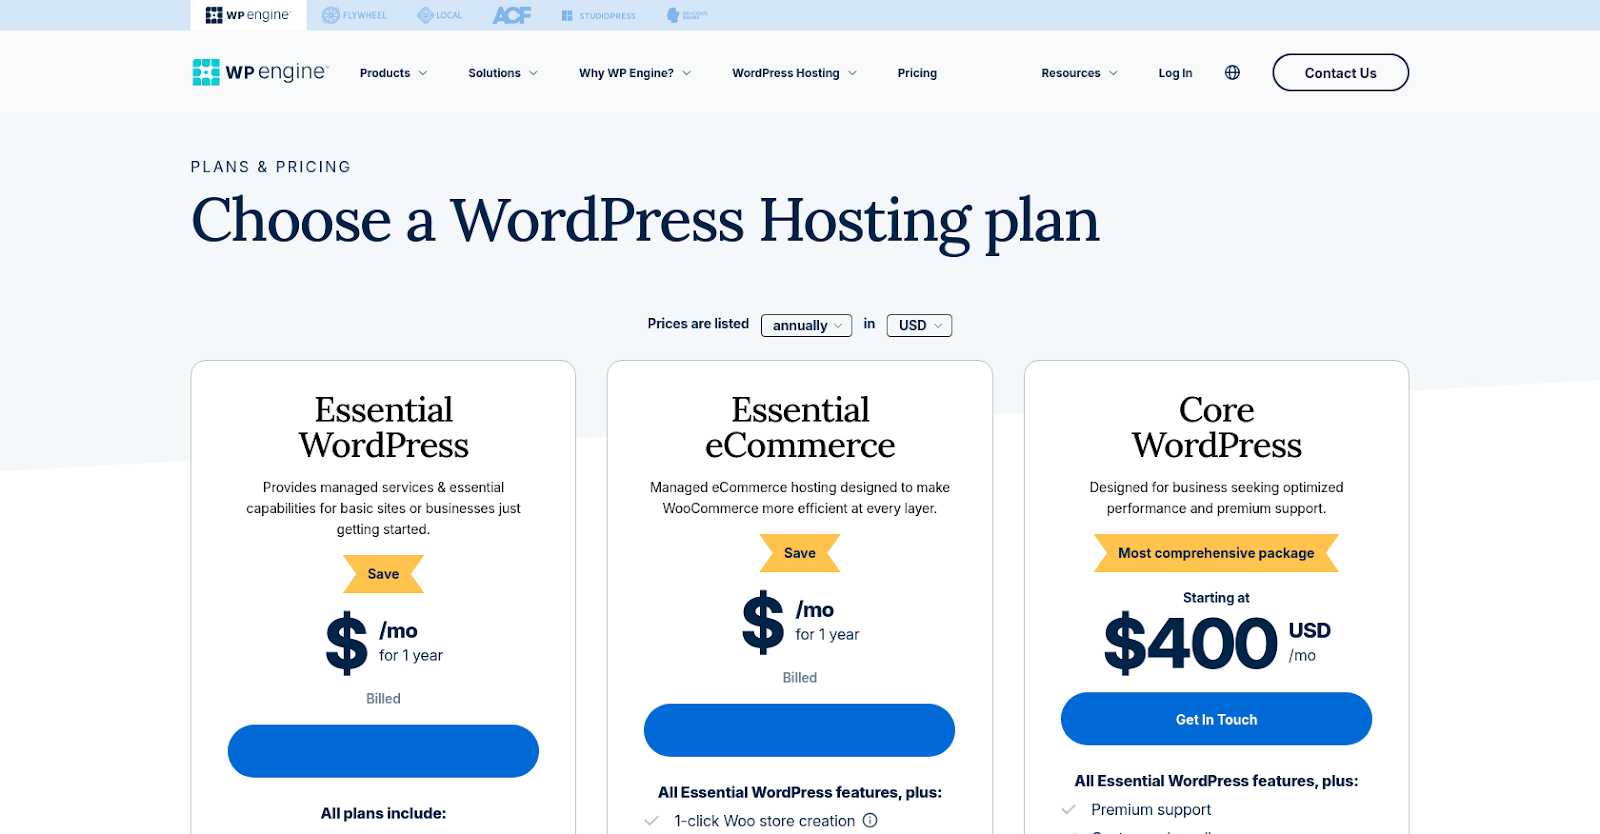The height and width of the screenshot is (834, 1600).
Task: Open the WP Engine brand tab in top strip
Action: pos(248,15)
